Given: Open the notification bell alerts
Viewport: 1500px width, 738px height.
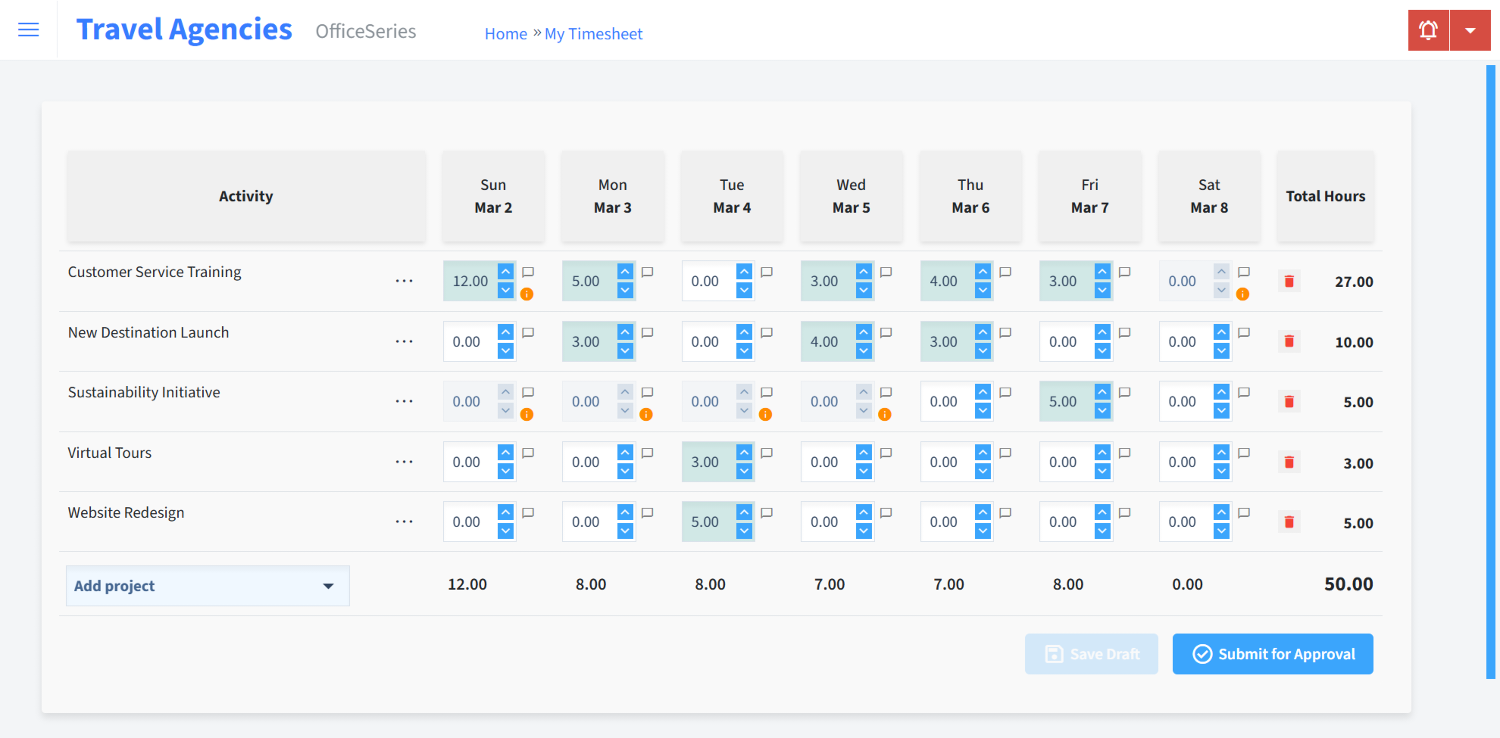Looking at the screenshot, I should pyautogui.click(x=1428, y=30).
